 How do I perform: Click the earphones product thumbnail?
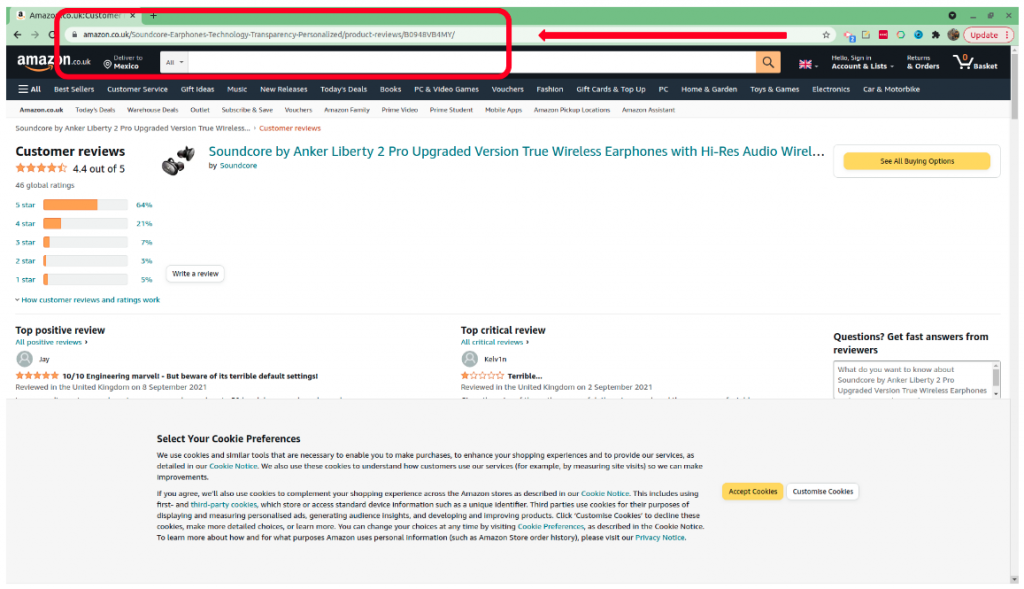click(178, 161)
